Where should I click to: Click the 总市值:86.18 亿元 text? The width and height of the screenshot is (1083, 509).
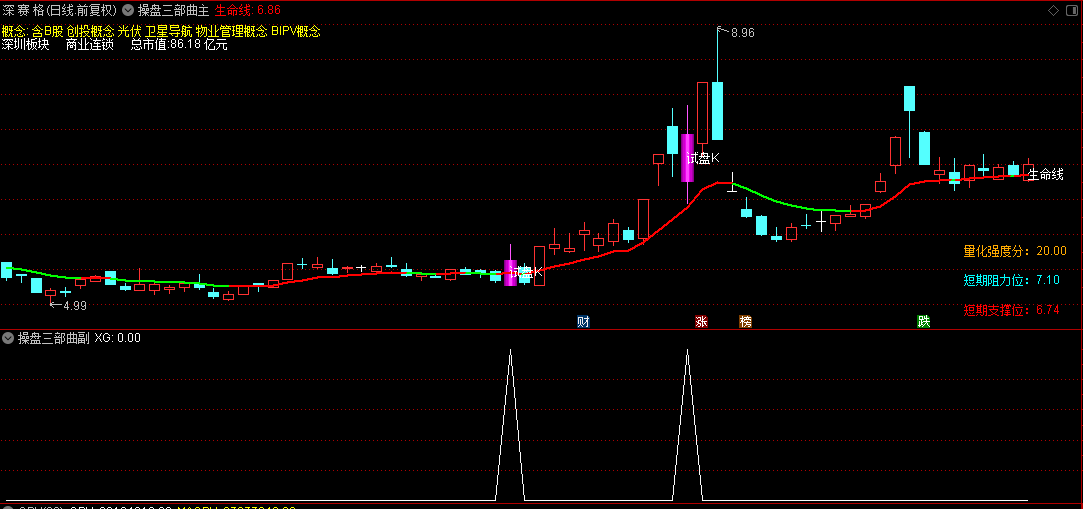(179, 45)
